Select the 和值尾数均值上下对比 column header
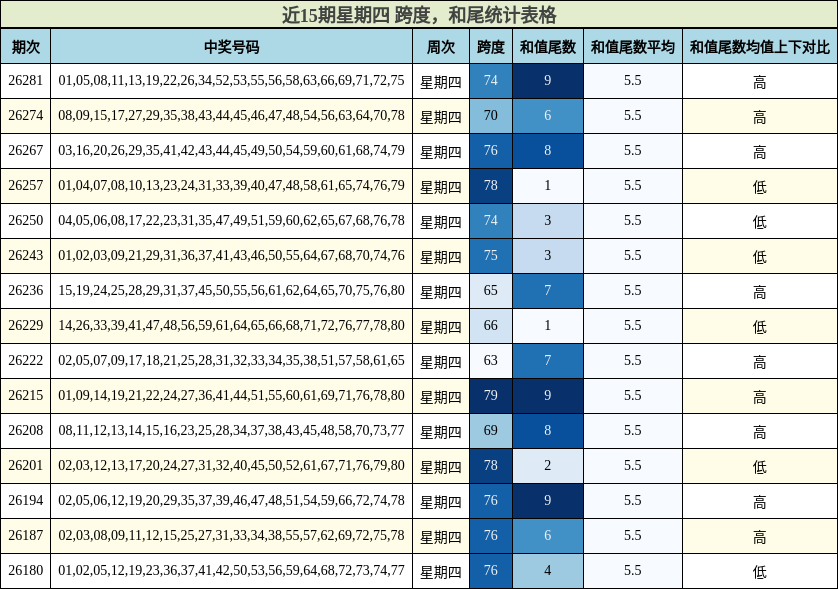This screenshot has width=838, height=589. point(760,46)
